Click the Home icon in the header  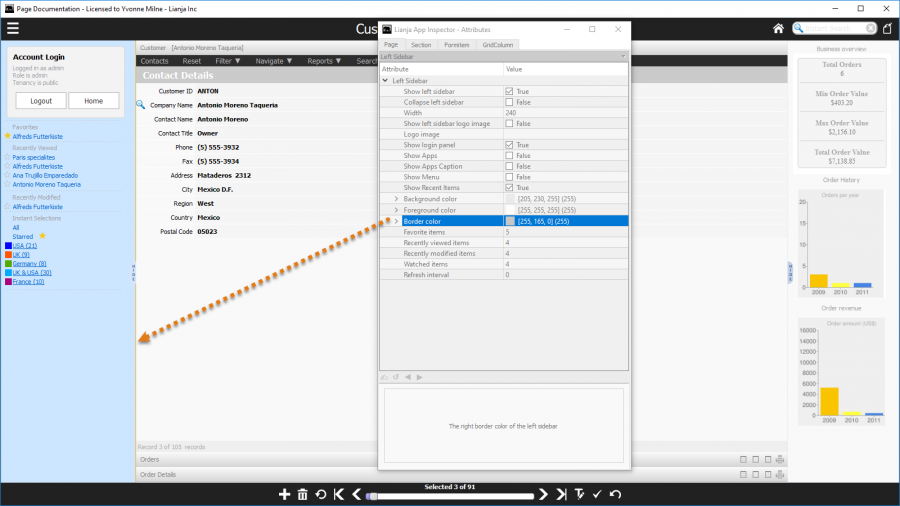[779, 28]
